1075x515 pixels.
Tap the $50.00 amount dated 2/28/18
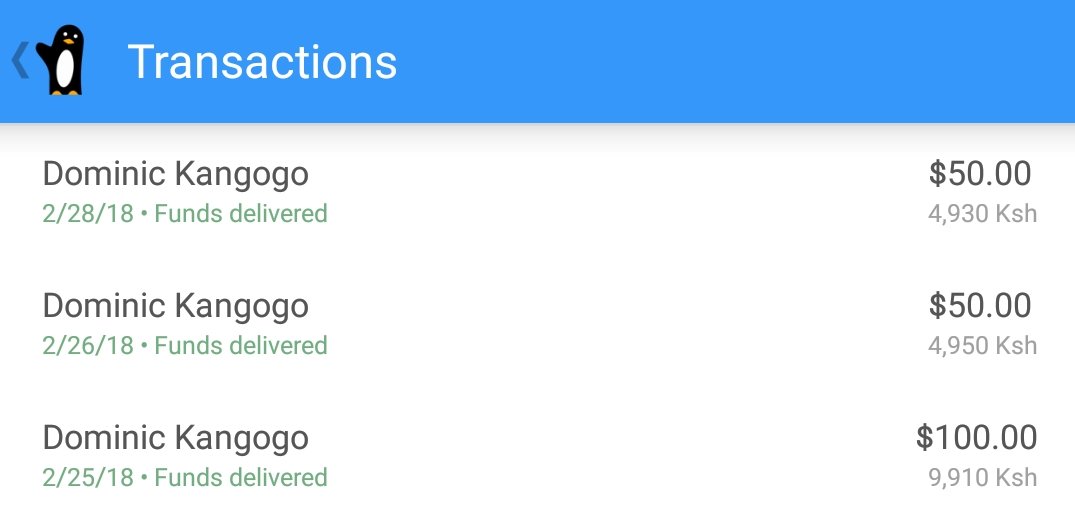click(x=980, y=173)
